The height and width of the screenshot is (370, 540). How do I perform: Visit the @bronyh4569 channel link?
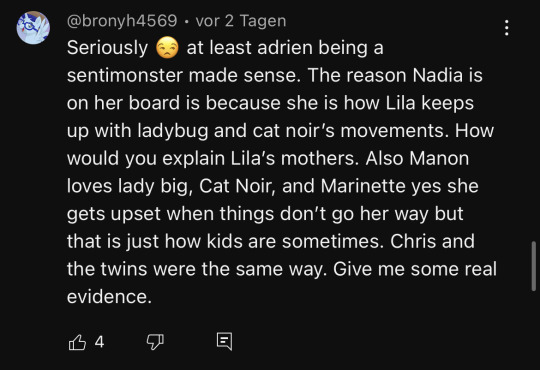coord(122,21)
